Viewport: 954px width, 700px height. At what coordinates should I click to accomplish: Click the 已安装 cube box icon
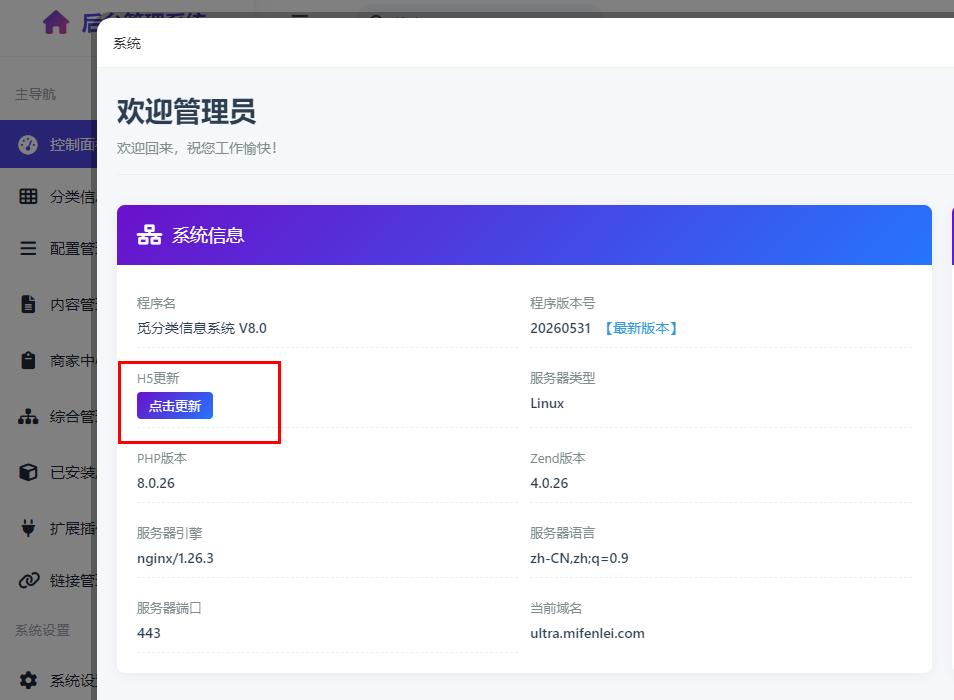coord(28,473)
